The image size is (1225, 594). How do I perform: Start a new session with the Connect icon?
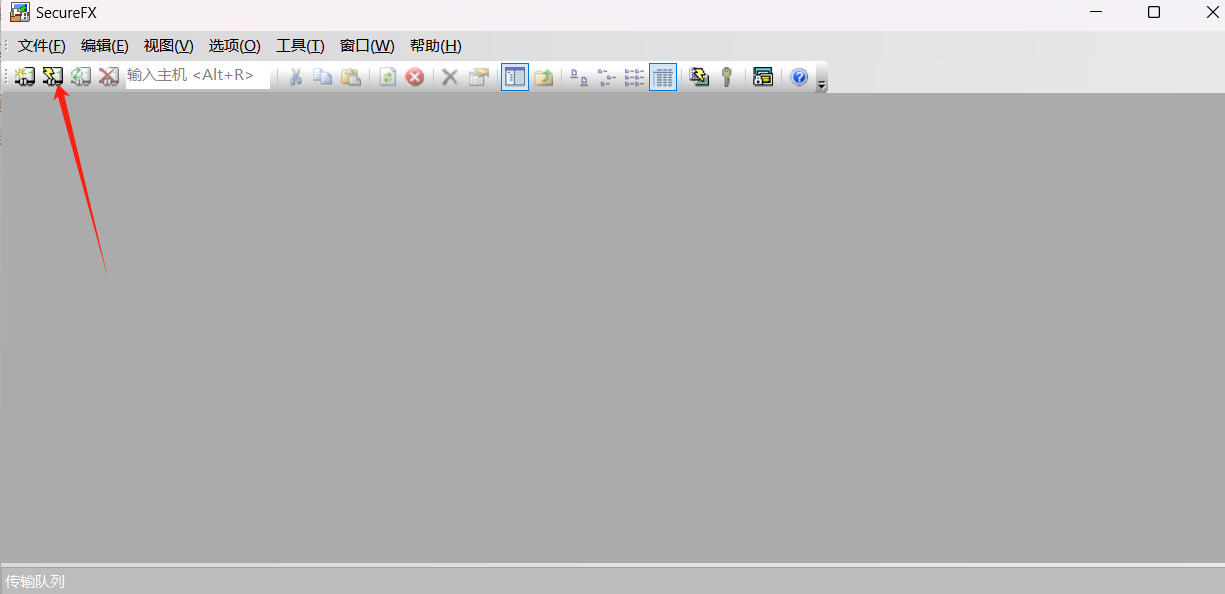[x=23, y=77]
